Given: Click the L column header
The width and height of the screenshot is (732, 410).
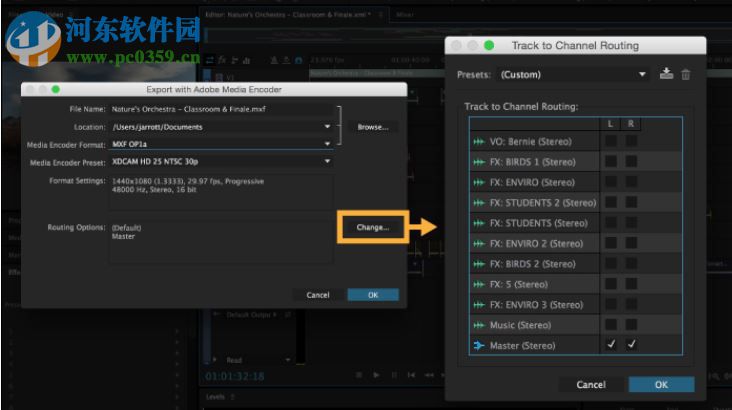Looking at the screenshot, I should click(x=610, y=124).
